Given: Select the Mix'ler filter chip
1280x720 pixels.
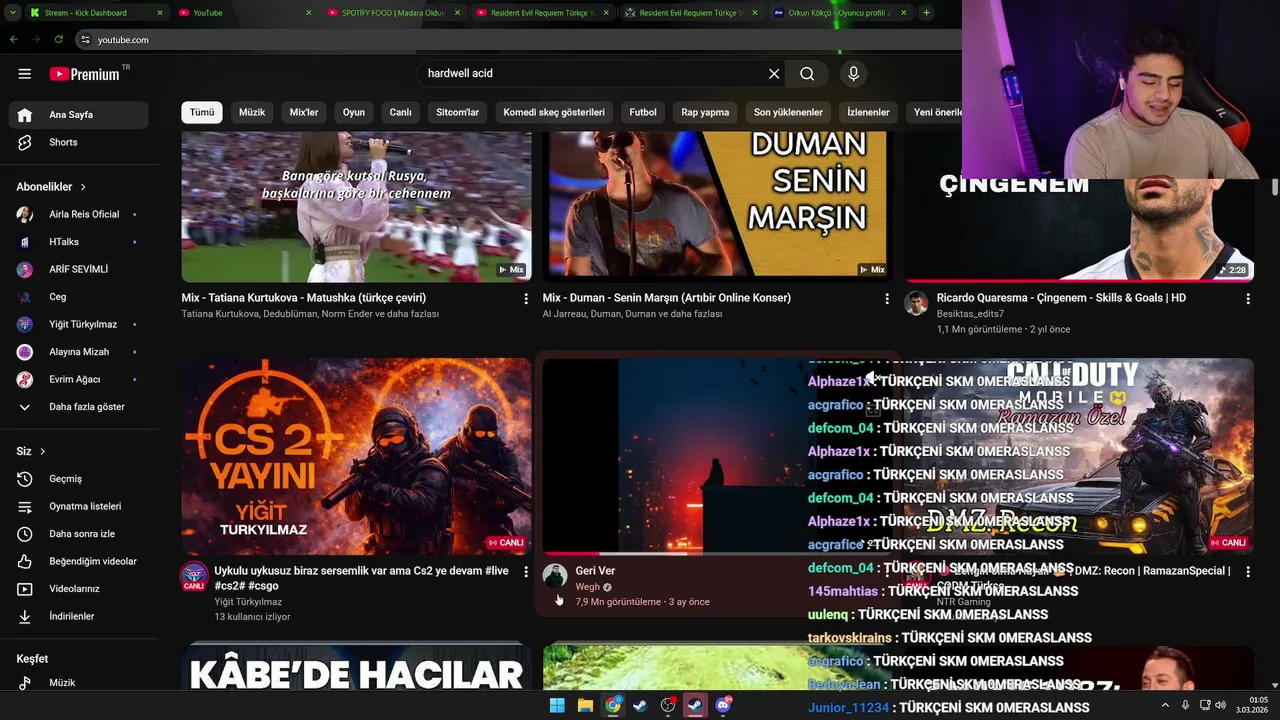Looking at the screenshot, I should pos(304,112).
